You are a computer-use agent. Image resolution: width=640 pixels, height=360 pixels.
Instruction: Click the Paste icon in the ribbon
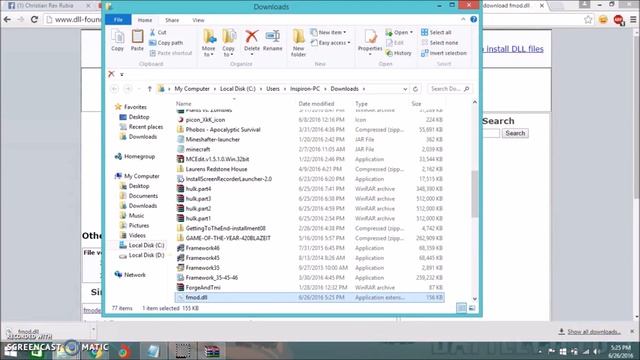(137, 40)
